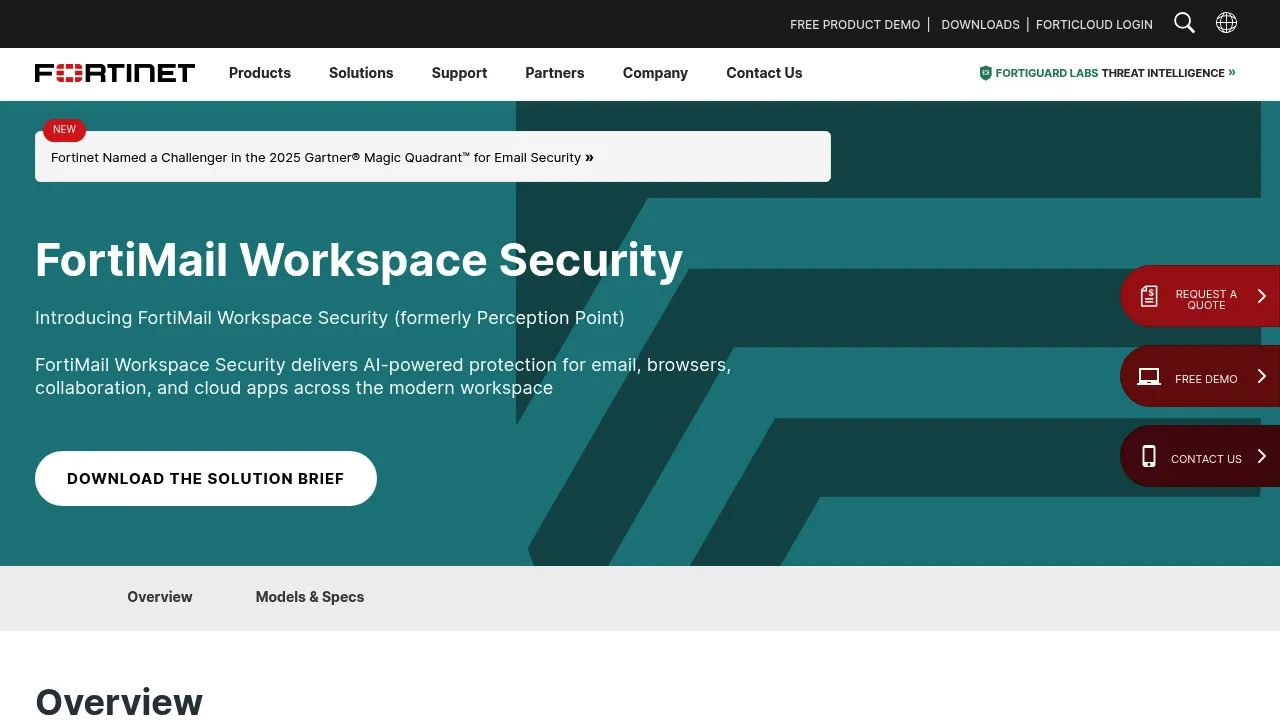Viewport: 1280px width, 720px height.
Task: Click the NEW badge on announcement
Action: (64, 130)
